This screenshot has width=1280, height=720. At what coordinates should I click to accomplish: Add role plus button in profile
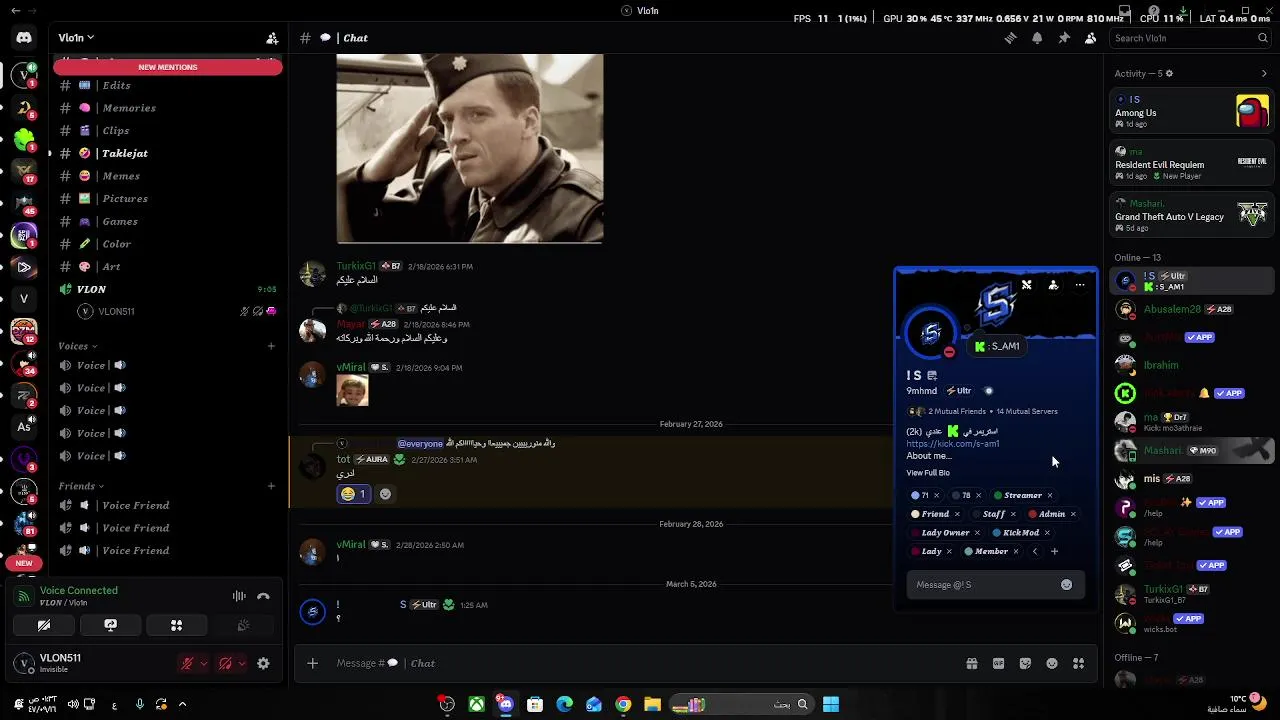pyautogui.click(x=1054, y=551)
